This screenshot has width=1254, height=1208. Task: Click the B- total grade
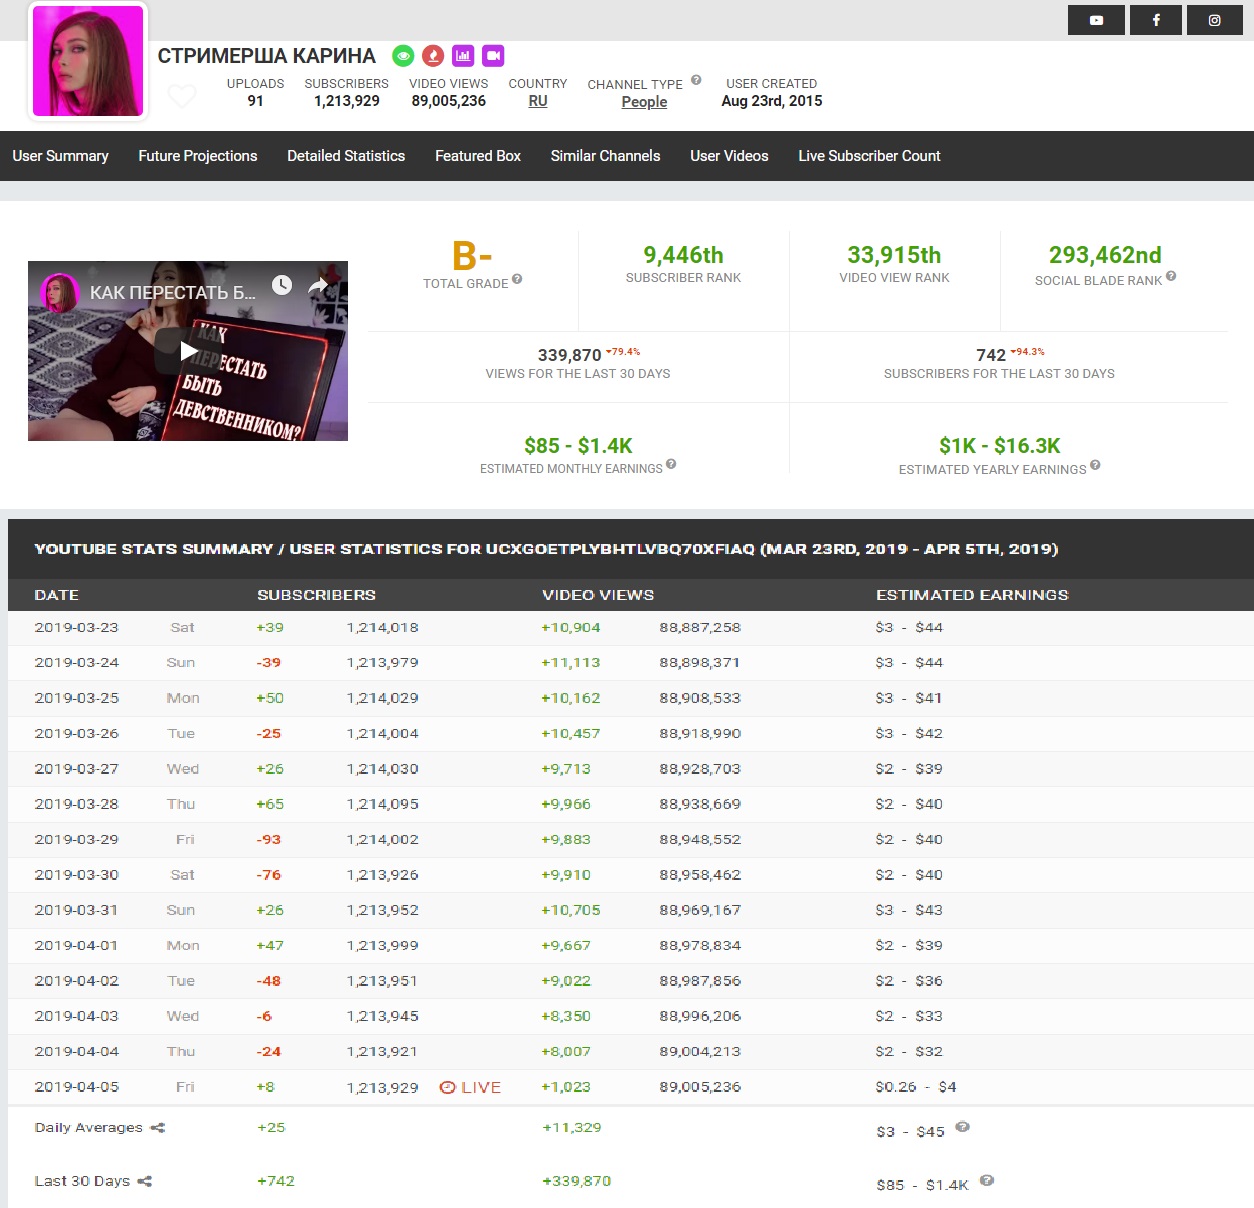pyautogui.click(x=472, y=256)
